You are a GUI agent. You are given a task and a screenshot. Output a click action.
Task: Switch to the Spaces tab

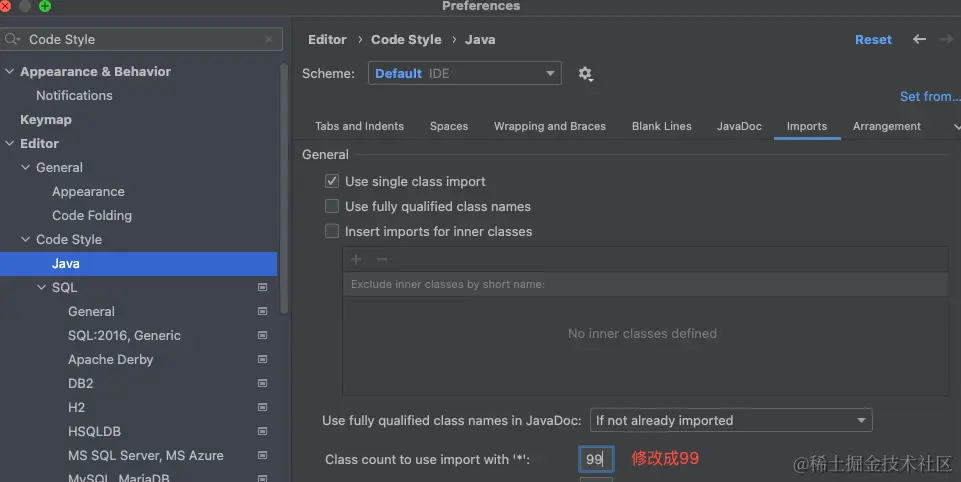(x=449, y=126)
